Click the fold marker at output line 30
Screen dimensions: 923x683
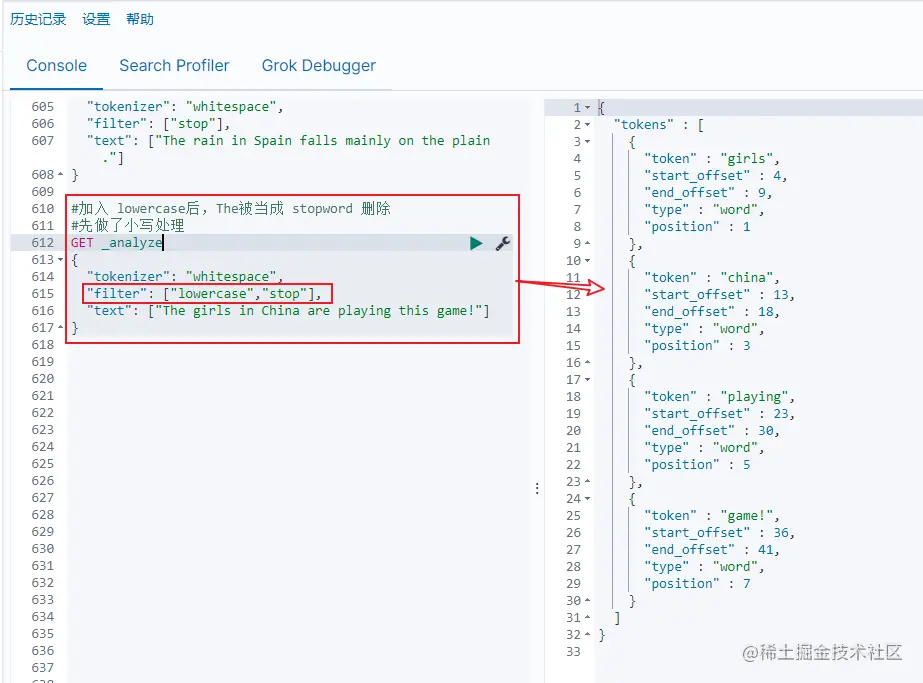coord(587,601)
